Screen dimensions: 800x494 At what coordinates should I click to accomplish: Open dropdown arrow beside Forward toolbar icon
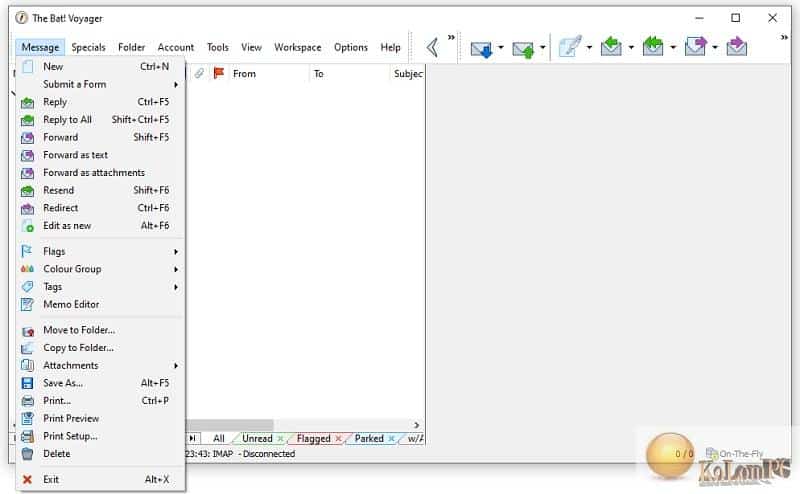point(715,47)
